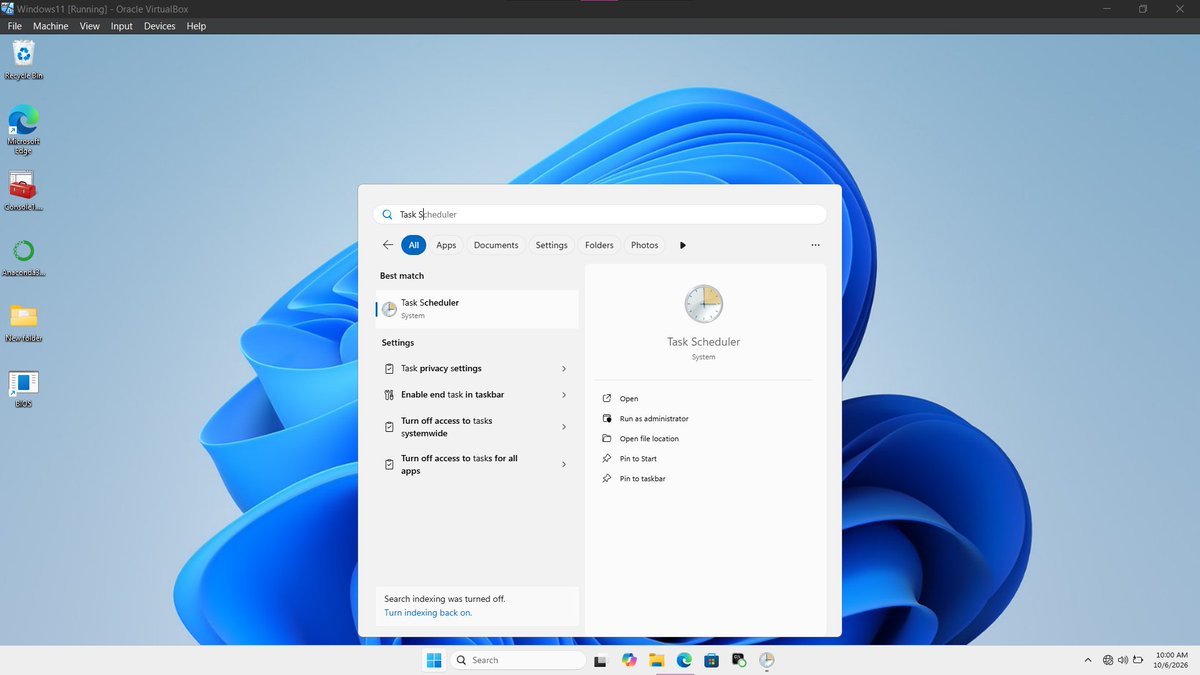Expand Enable end task in taskbar chevron

(564, 395)
